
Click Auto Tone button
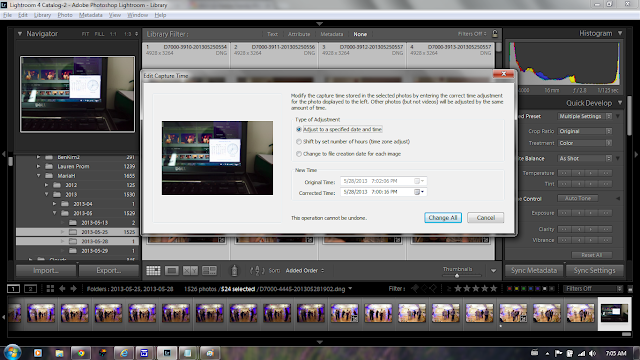[x=578, y=198]
